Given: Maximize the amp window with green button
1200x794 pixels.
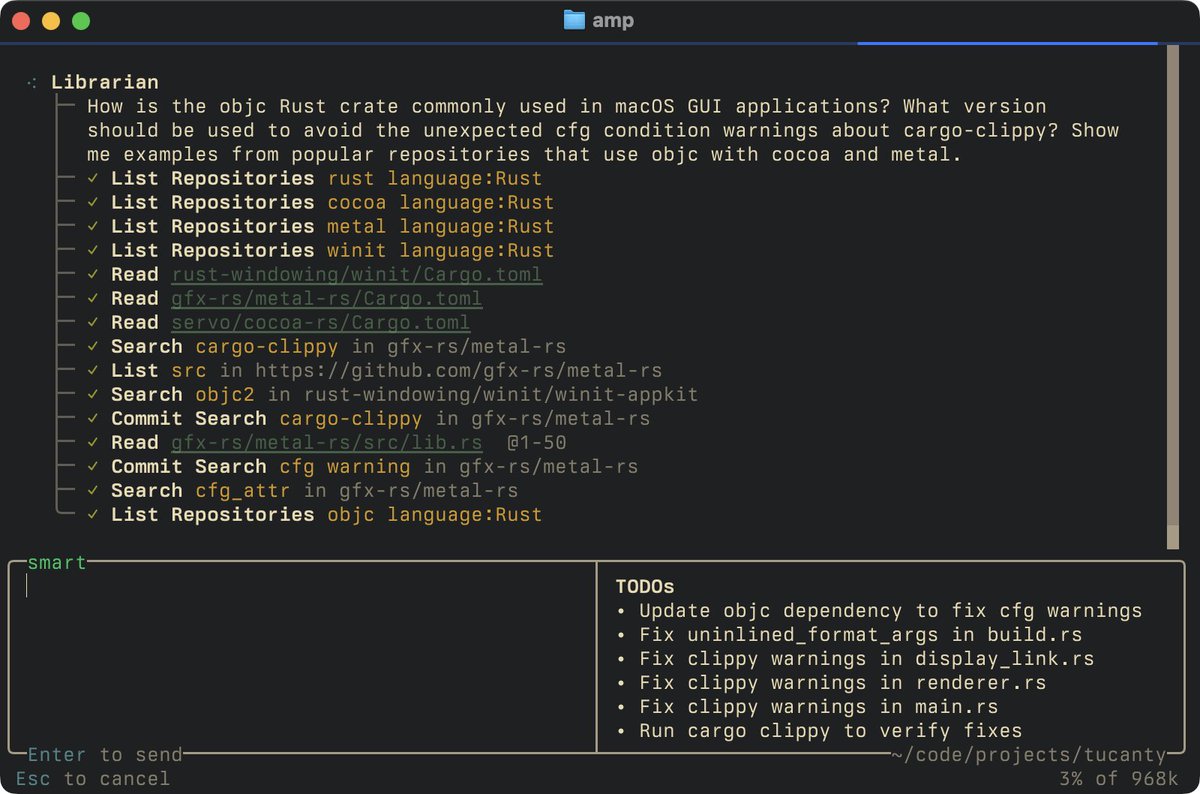Looking at the screenshot, I should pos(81,21).
